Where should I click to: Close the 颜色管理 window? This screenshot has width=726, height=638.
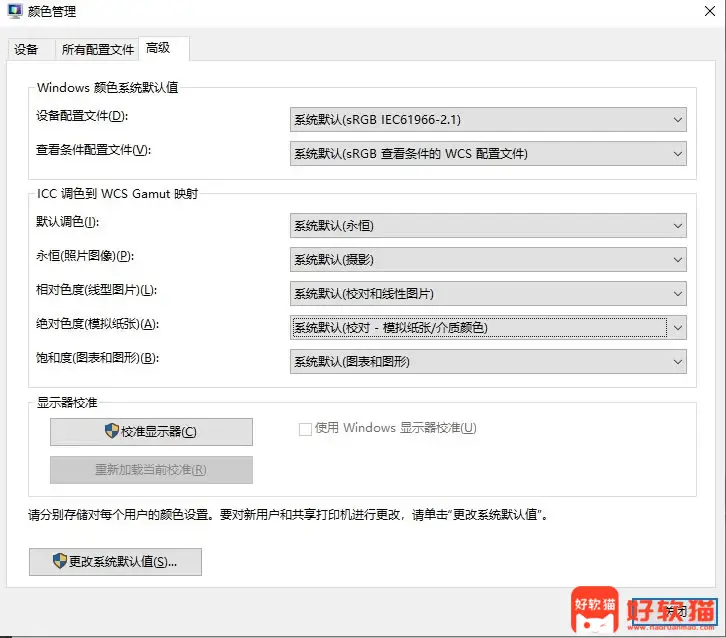[x=709, y=11]
